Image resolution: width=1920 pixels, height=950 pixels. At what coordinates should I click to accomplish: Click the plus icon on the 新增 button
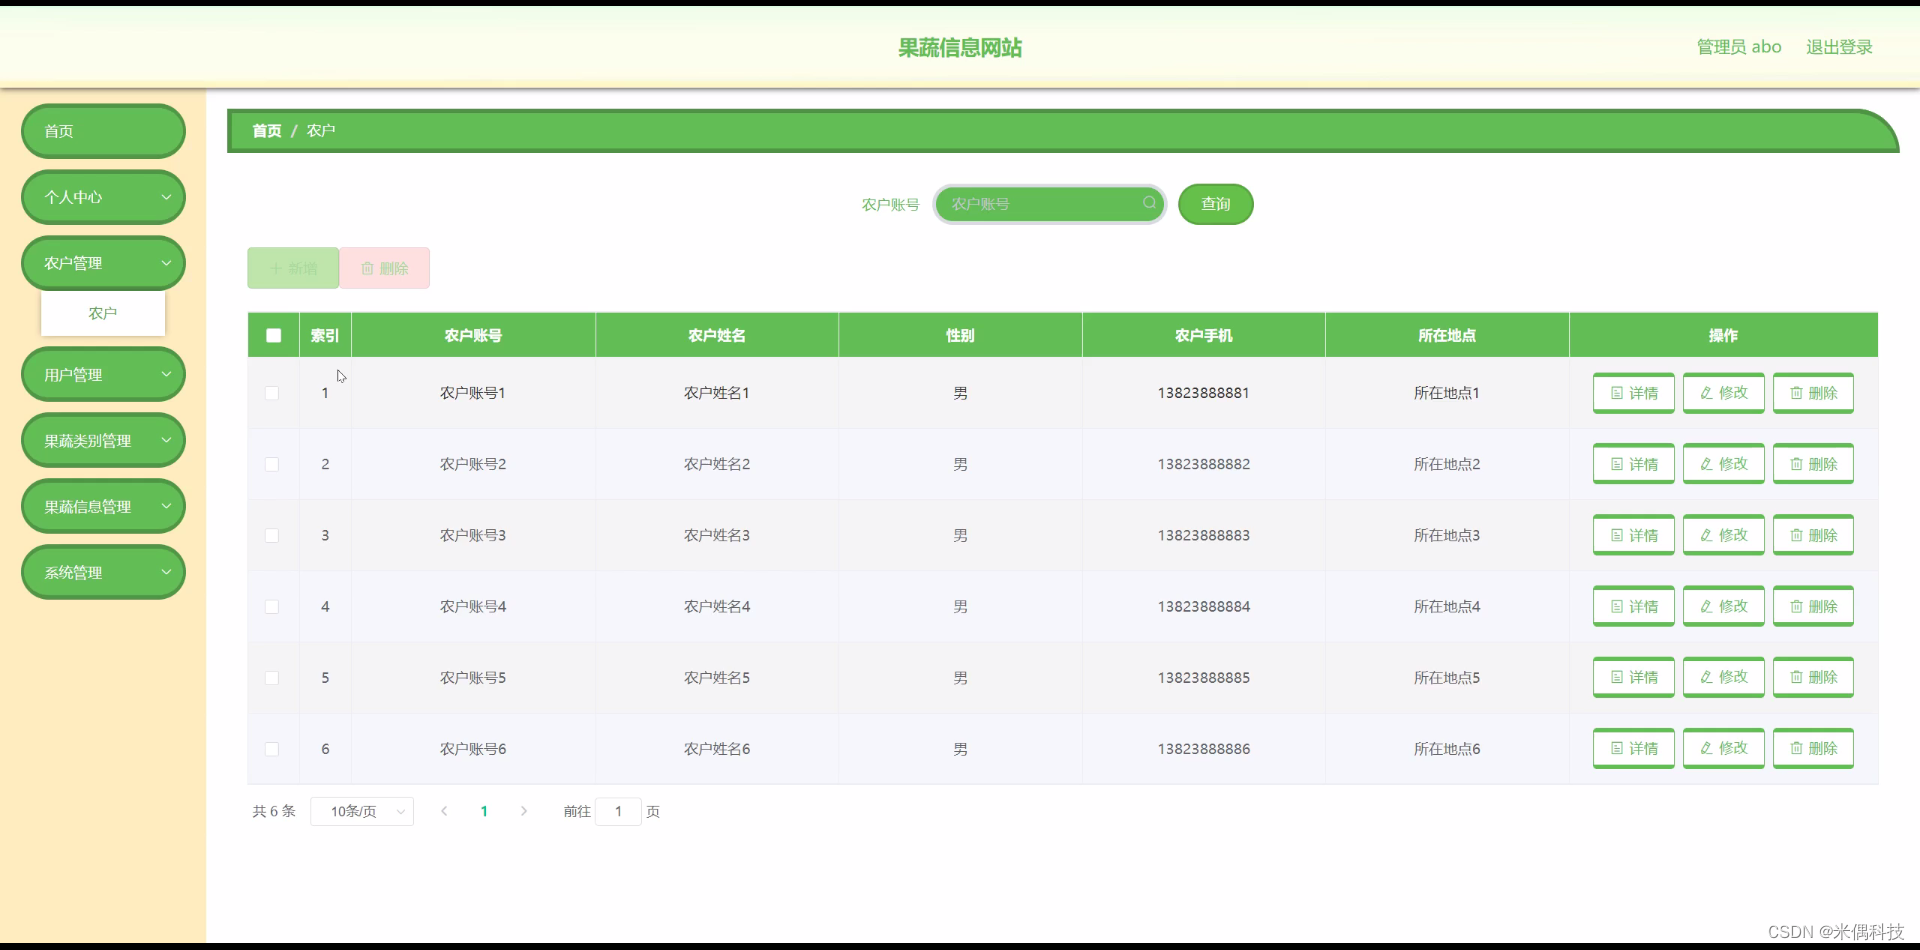coord(276,268)
